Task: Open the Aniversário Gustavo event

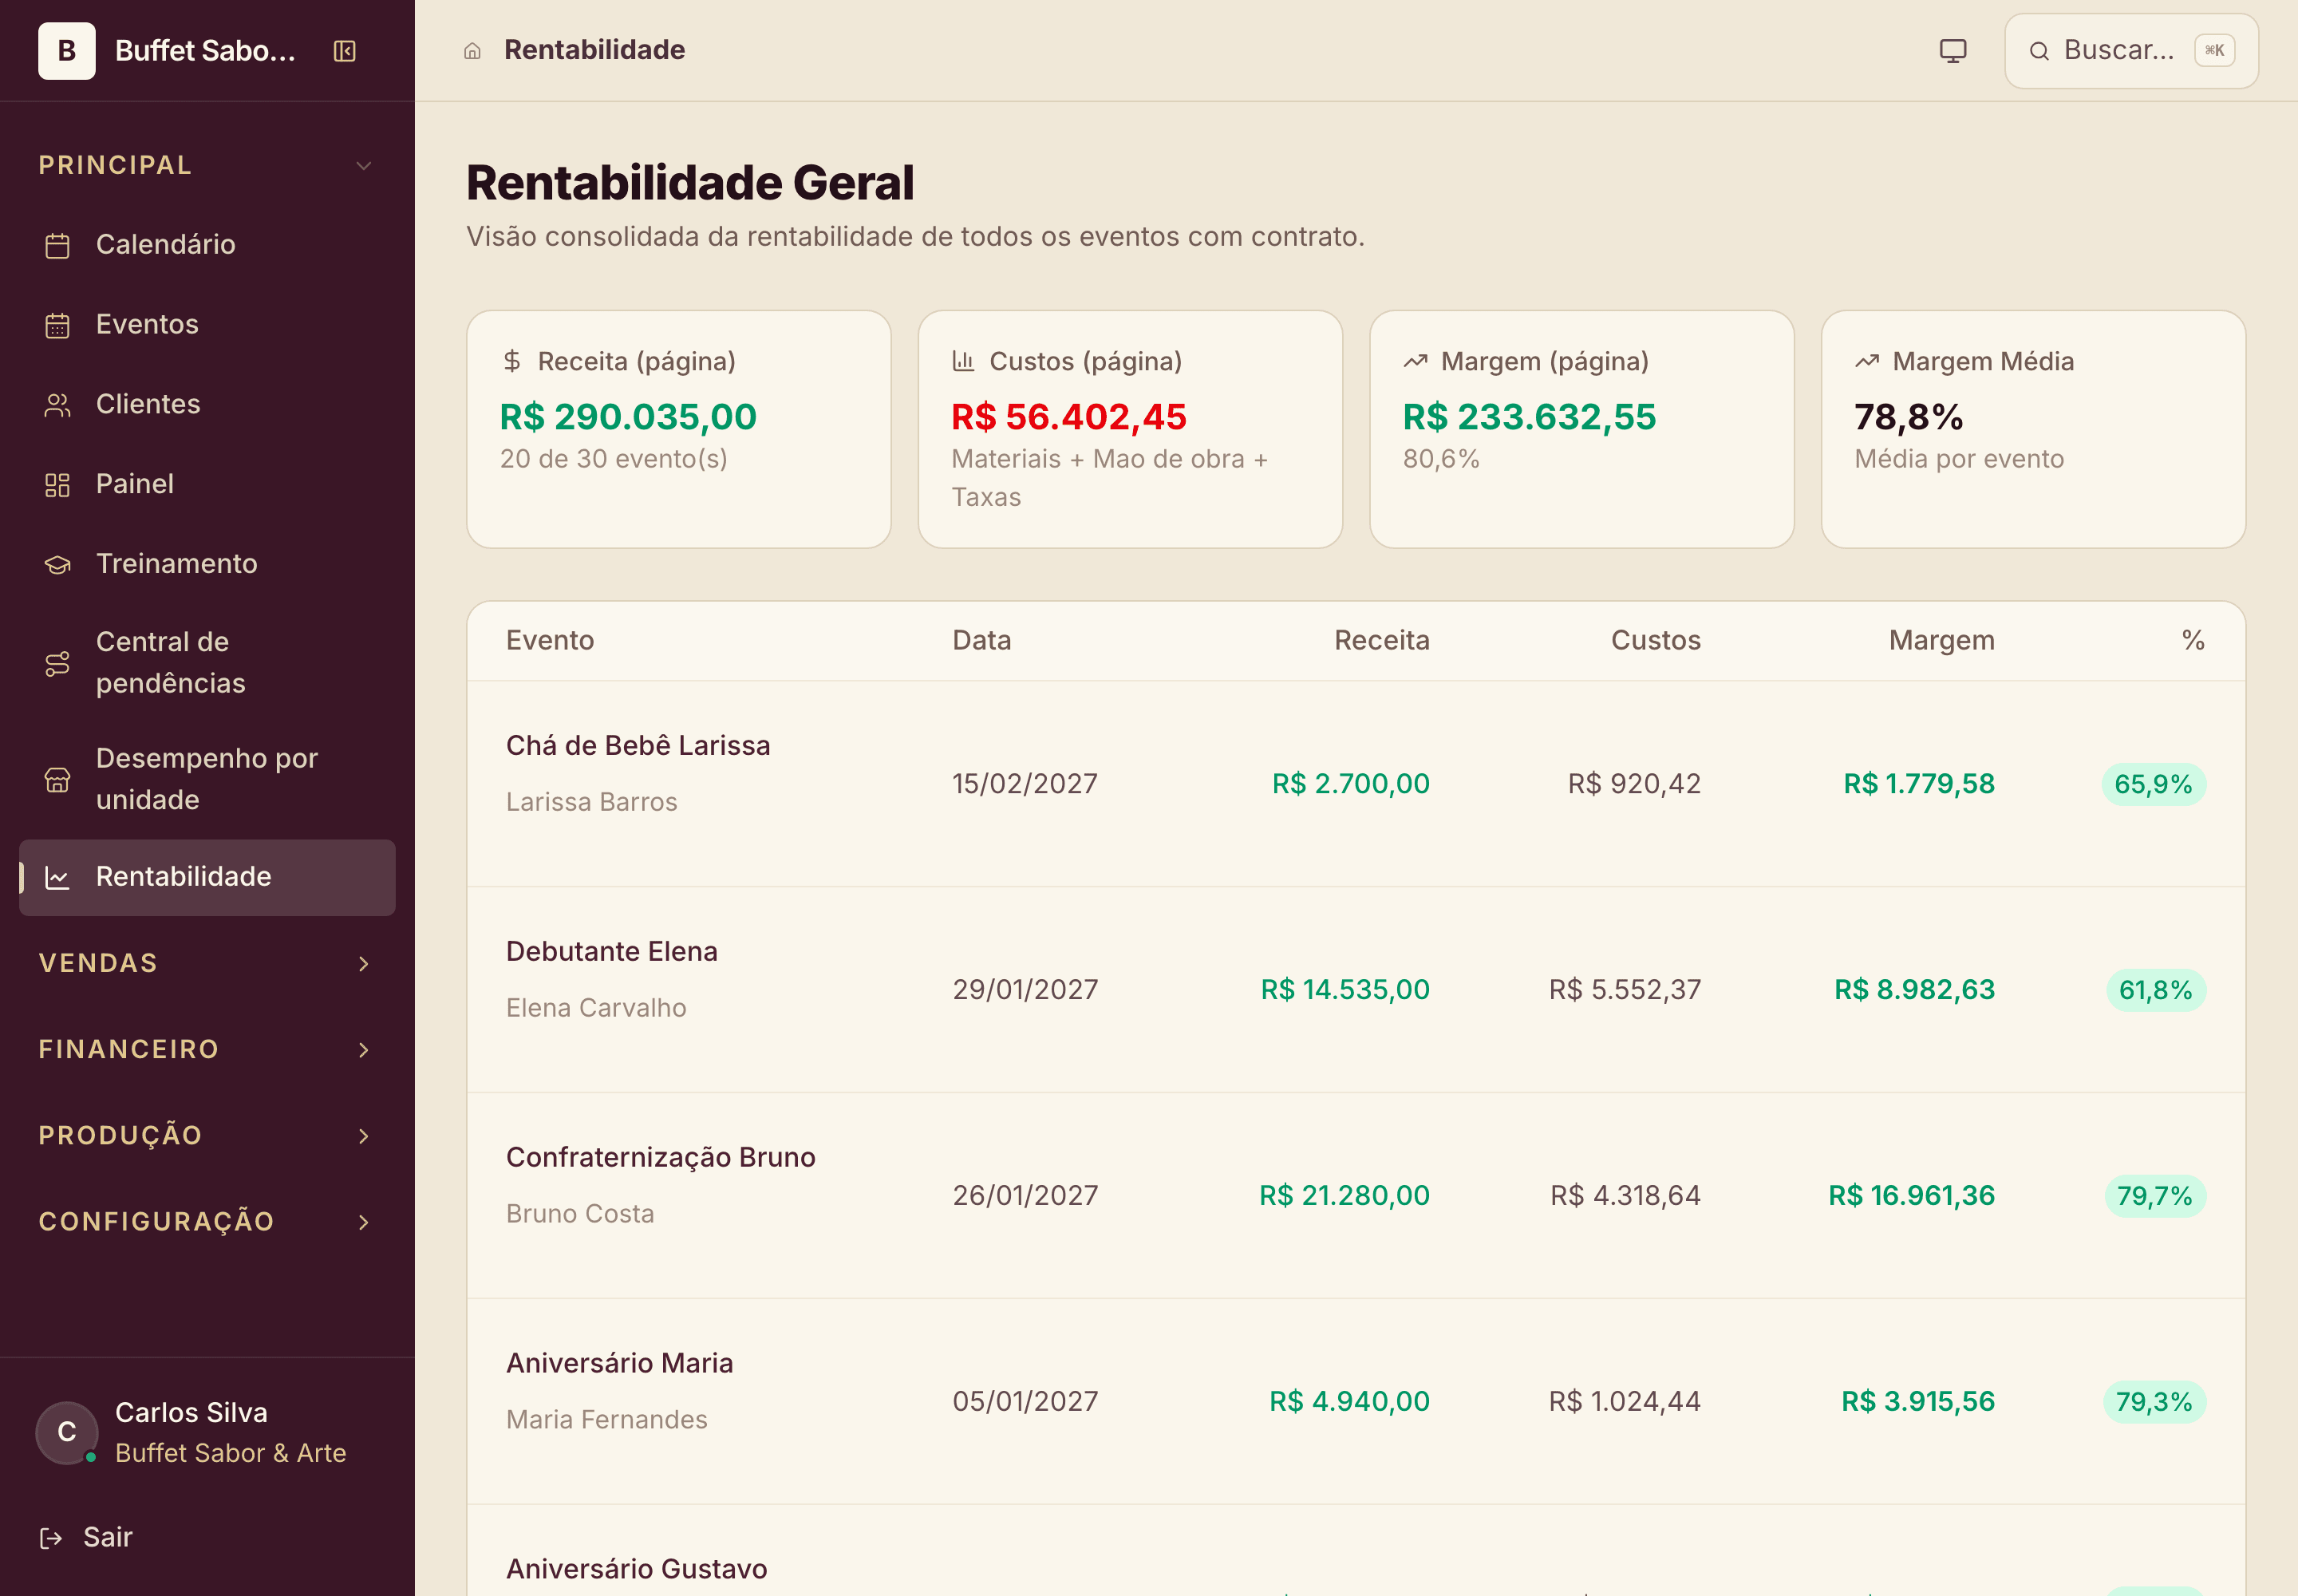Action: tap(636, 1569)
